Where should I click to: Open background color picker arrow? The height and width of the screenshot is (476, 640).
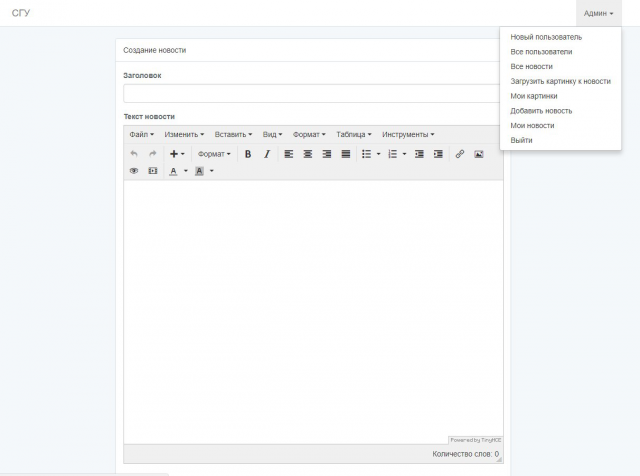pos(211,171)
